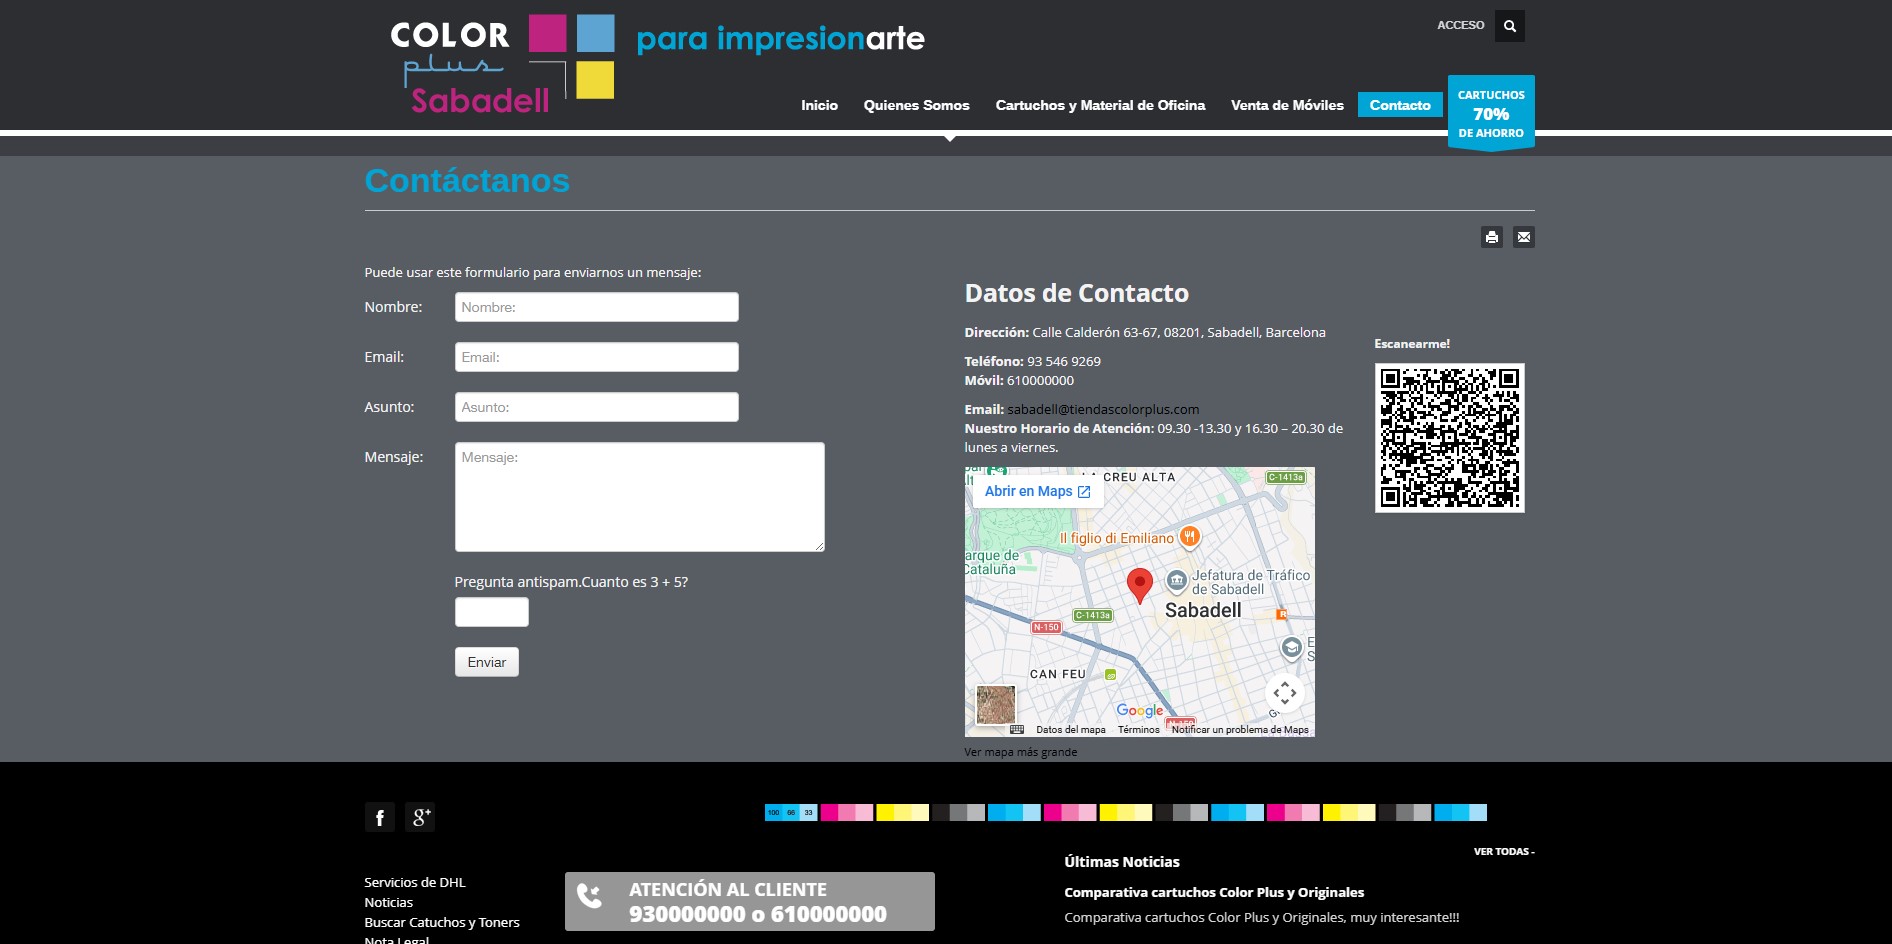Open Comparativa cartuchos Color Plus y Originales headline
Image resolution: width=1892 pixels, height=944 pixels.
(x=1214, y=892)
